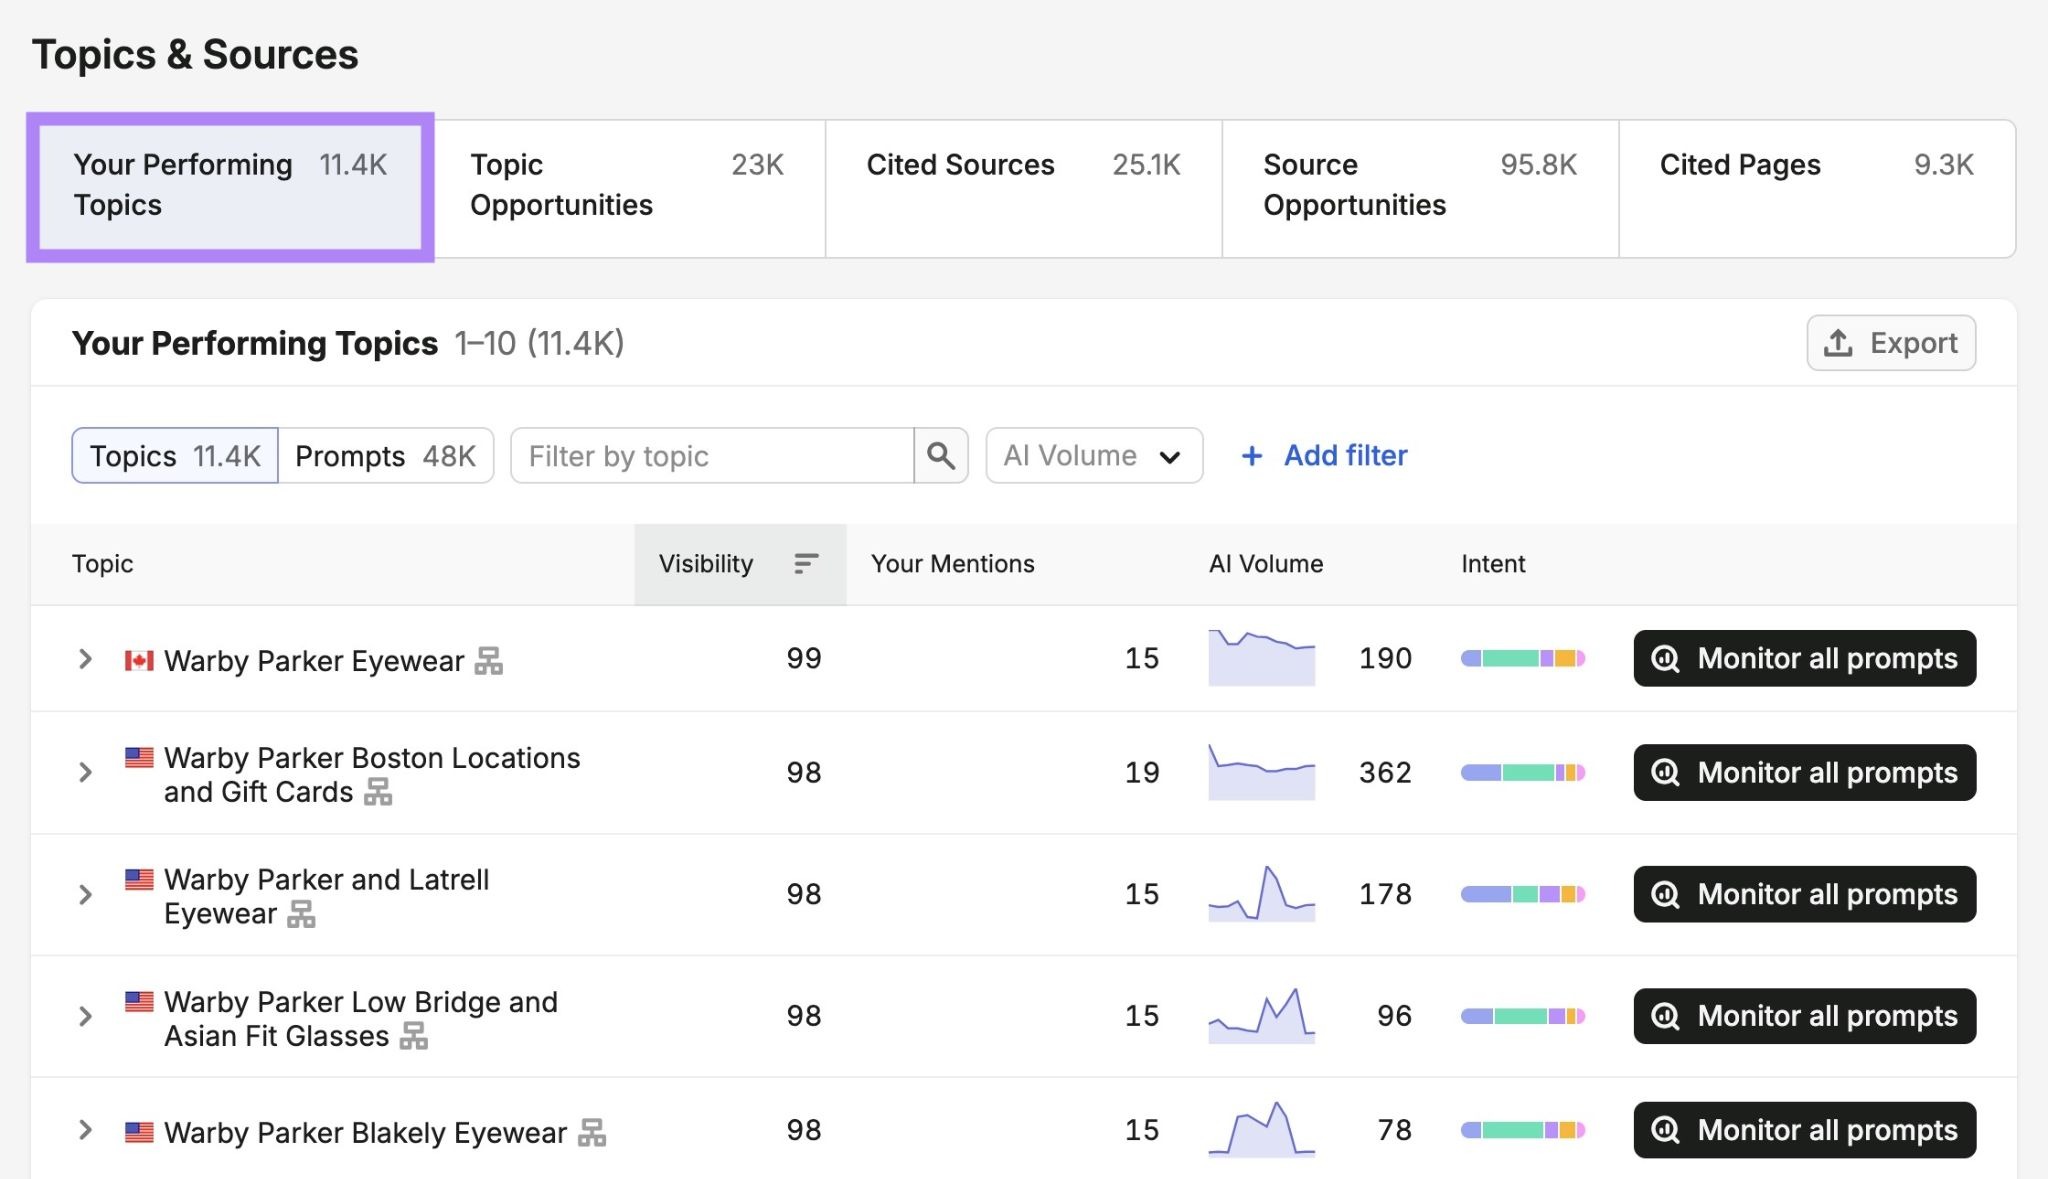This screenshot has height=1179, width=2048.
Task: Click the sort icon in Visibility column header
Action: (806, 564)
